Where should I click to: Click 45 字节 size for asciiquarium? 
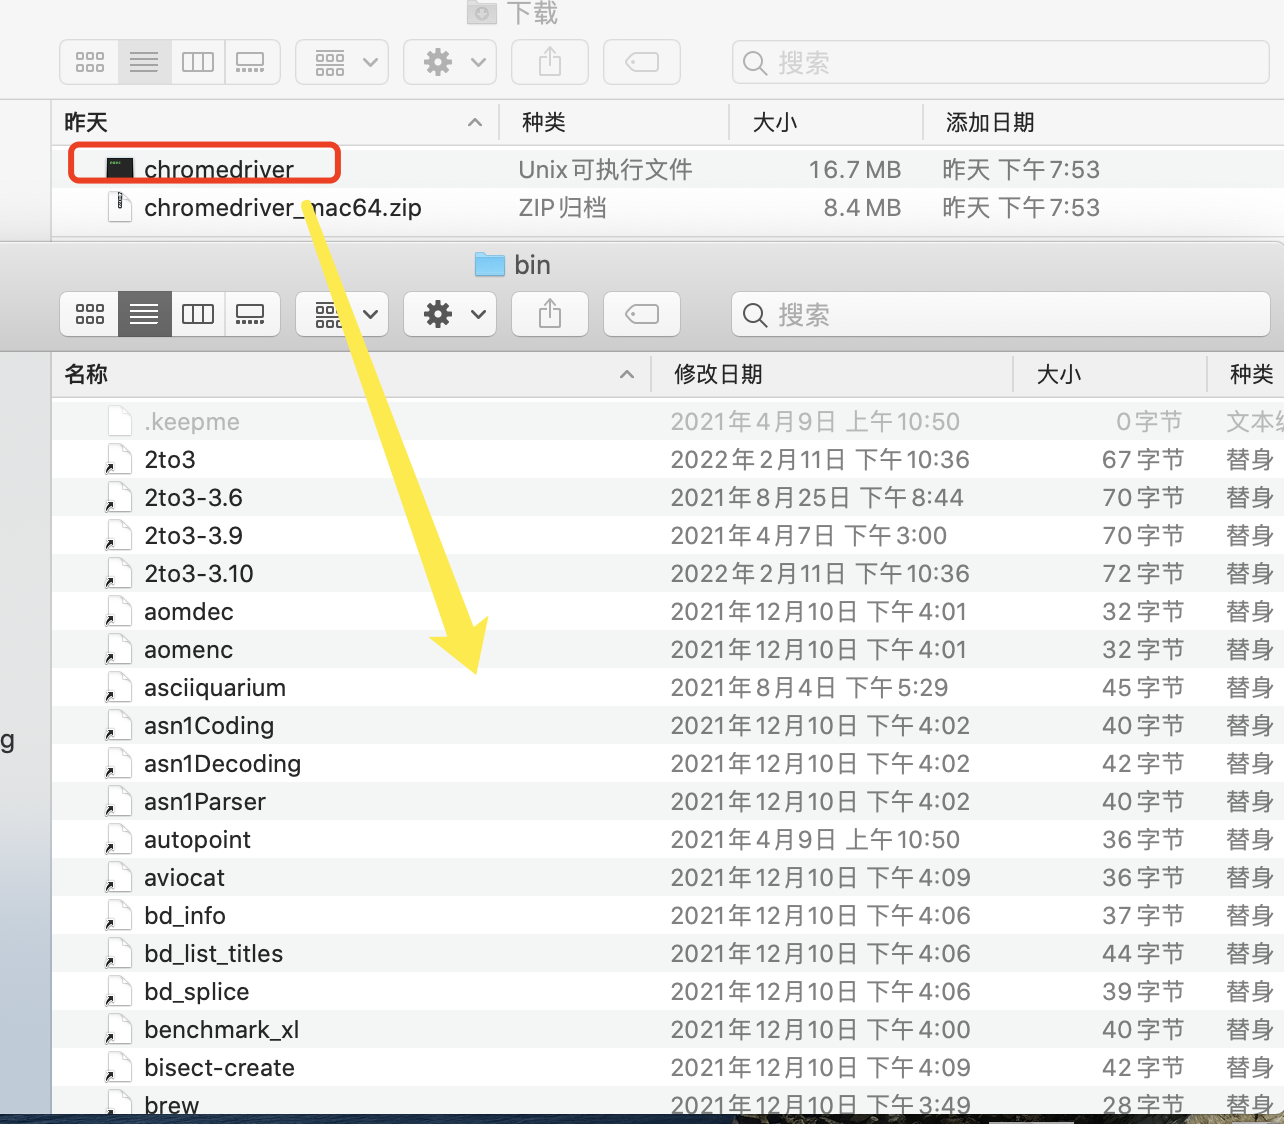pyautogui.click(x=1143, y=687)
